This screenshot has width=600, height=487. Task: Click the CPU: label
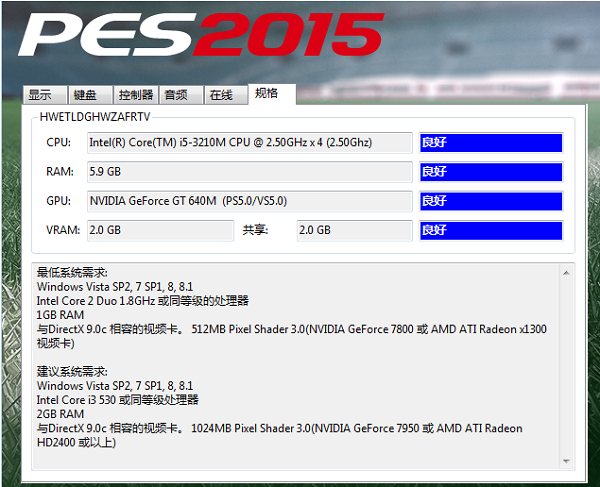click(59, 143)
